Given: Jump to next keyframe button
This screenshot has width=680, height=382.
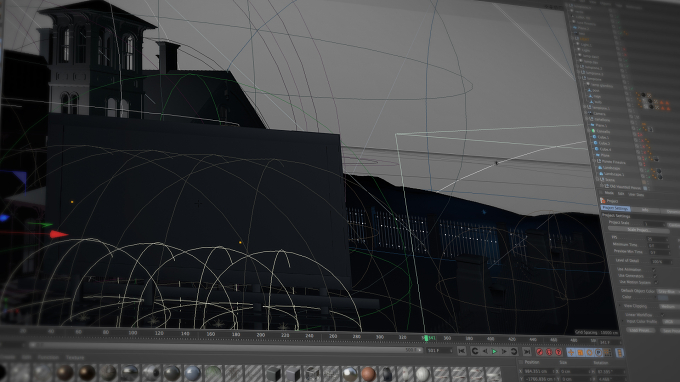Looking at the screenshot, I should (514, 352).
